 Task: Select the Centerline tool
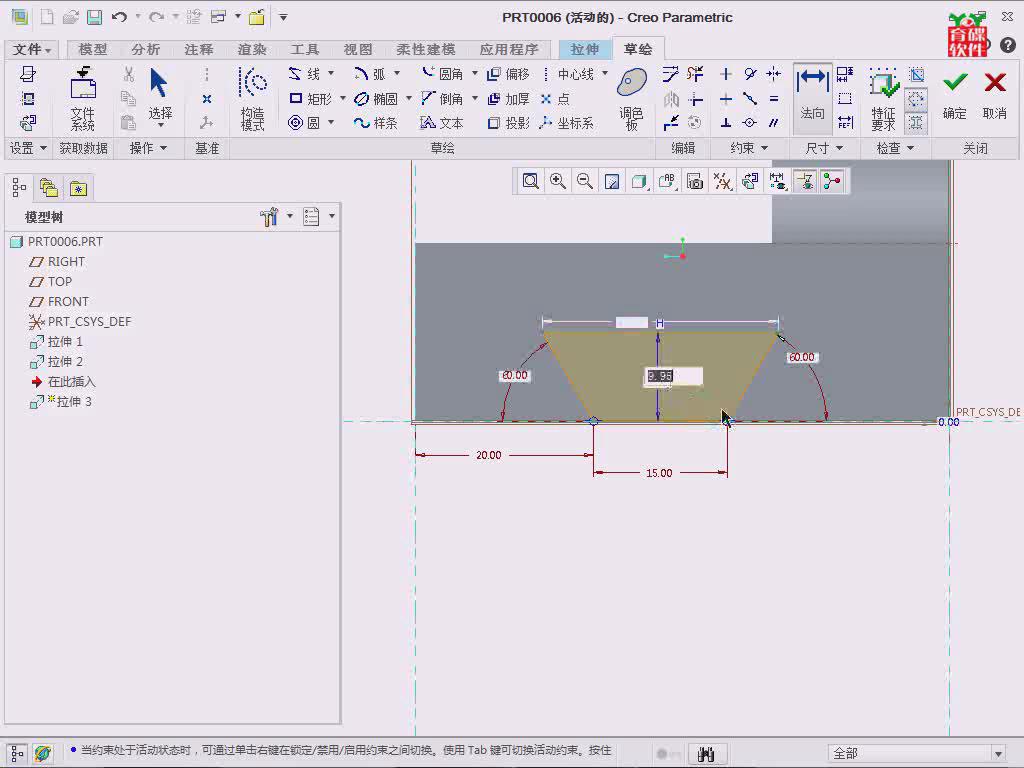tap(568, 74)
